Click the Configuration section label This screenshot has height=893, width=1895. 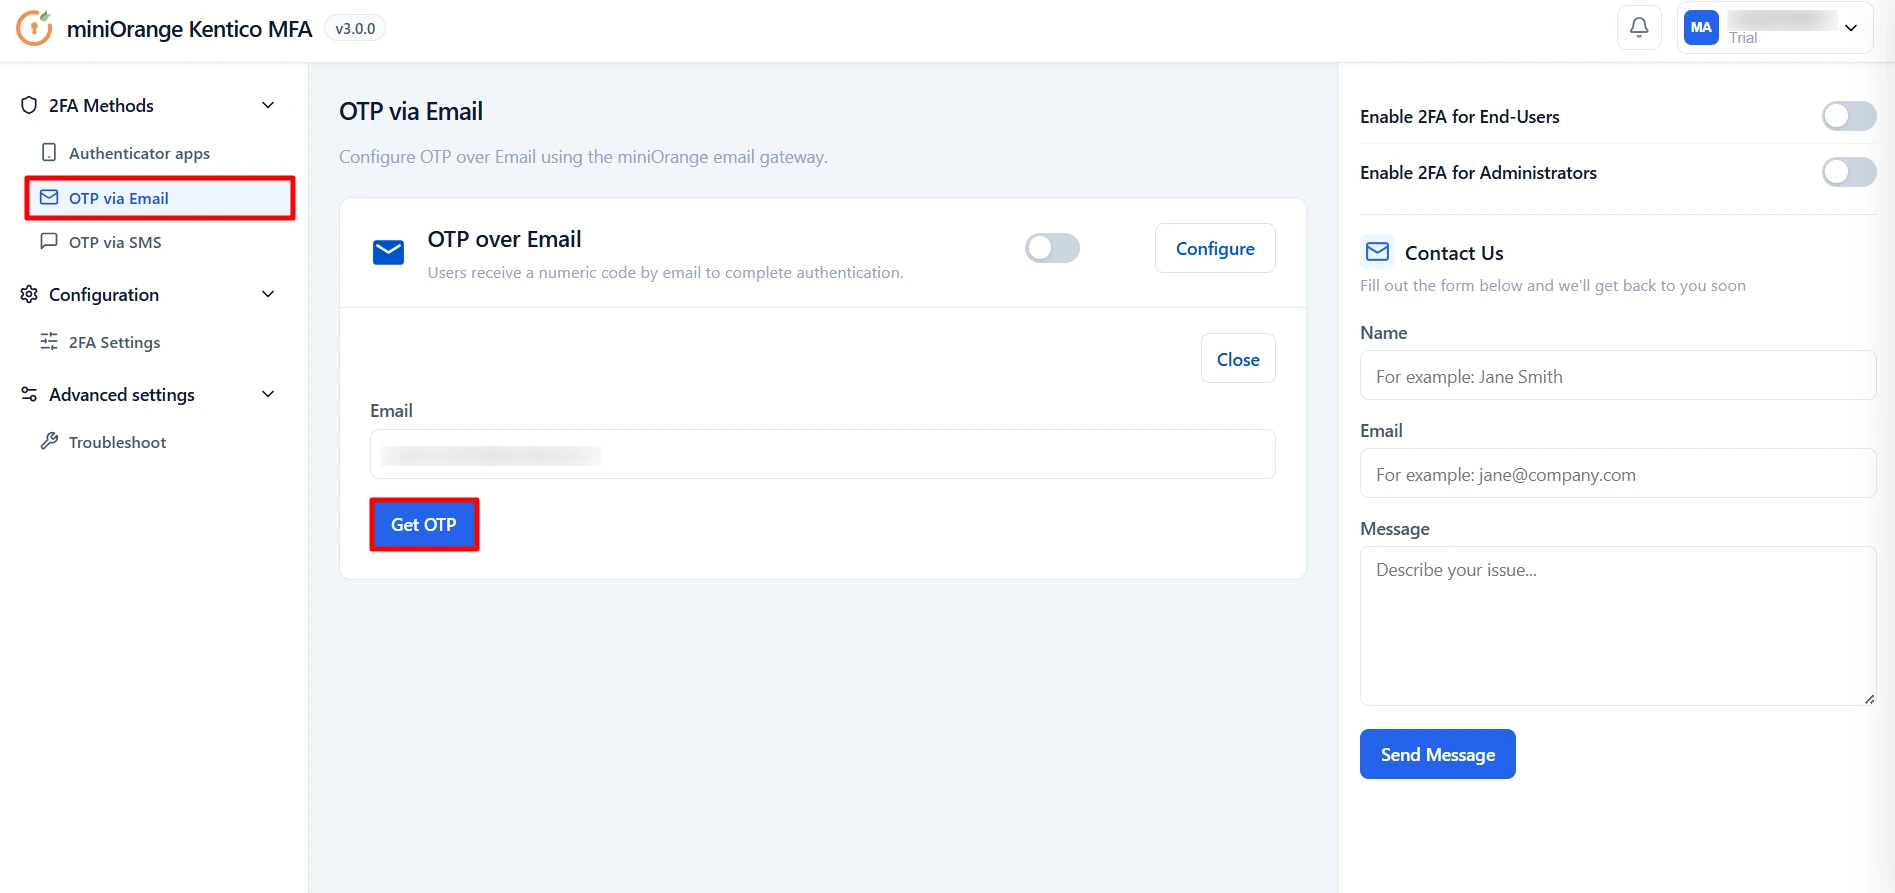[x=104, y=294]
